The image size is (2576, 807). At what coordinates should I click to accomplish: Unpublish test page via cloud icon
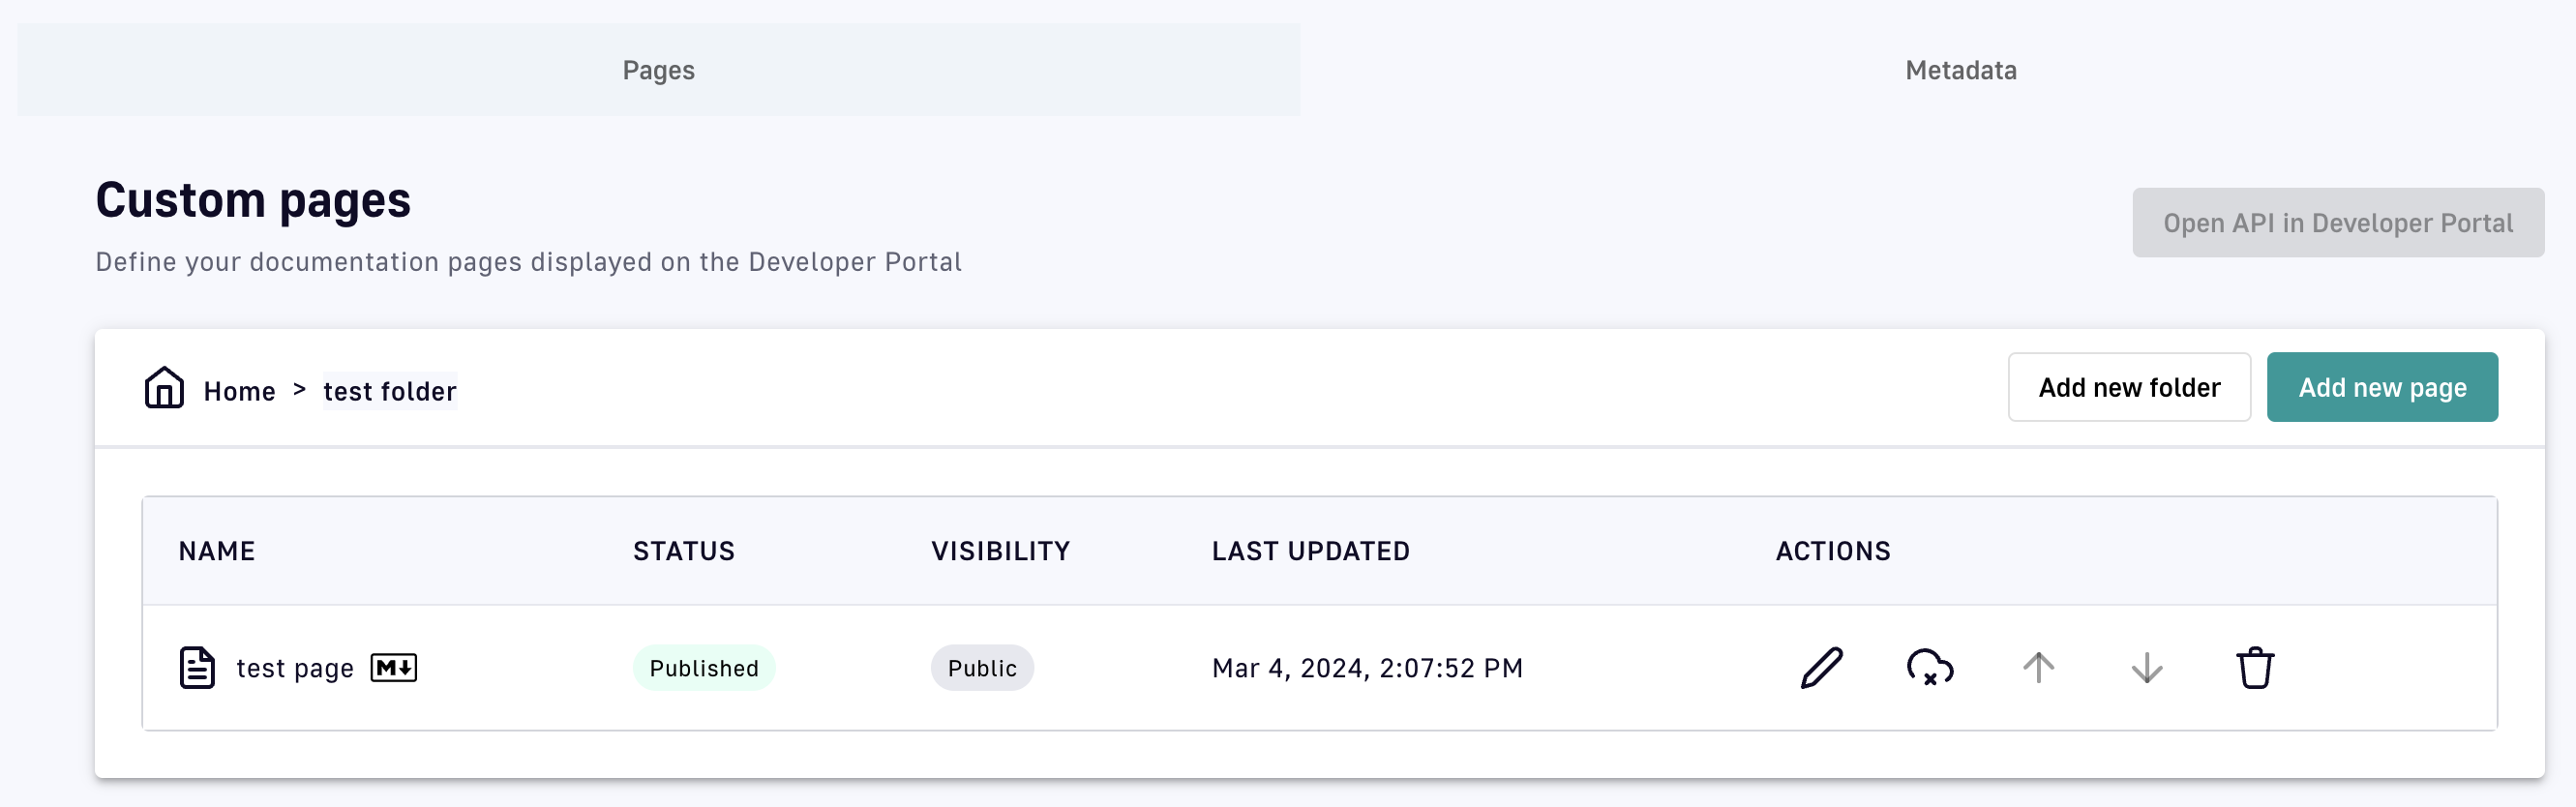click(x=1929, y=668)
